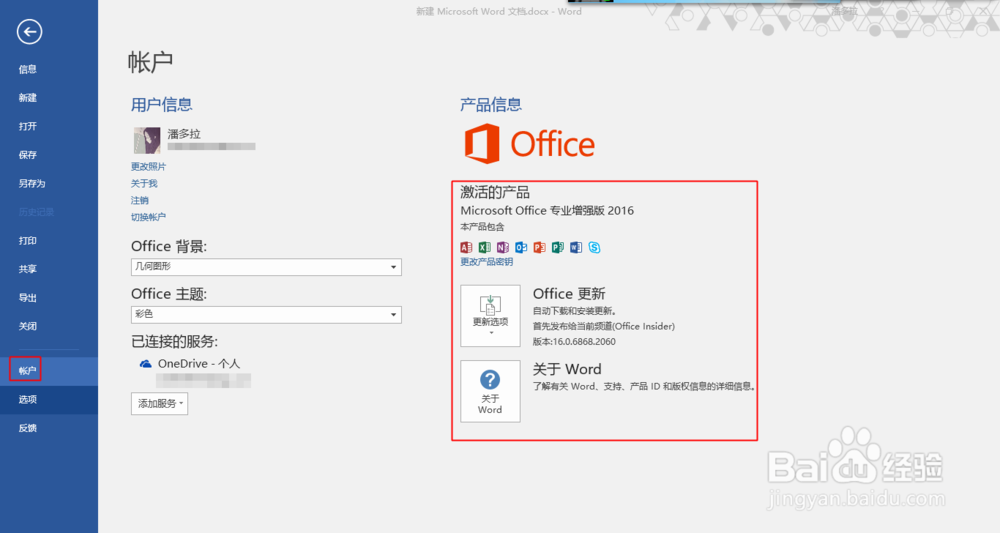Click the Skype app icon
1000x533 pixels.
tap(594, 247)
